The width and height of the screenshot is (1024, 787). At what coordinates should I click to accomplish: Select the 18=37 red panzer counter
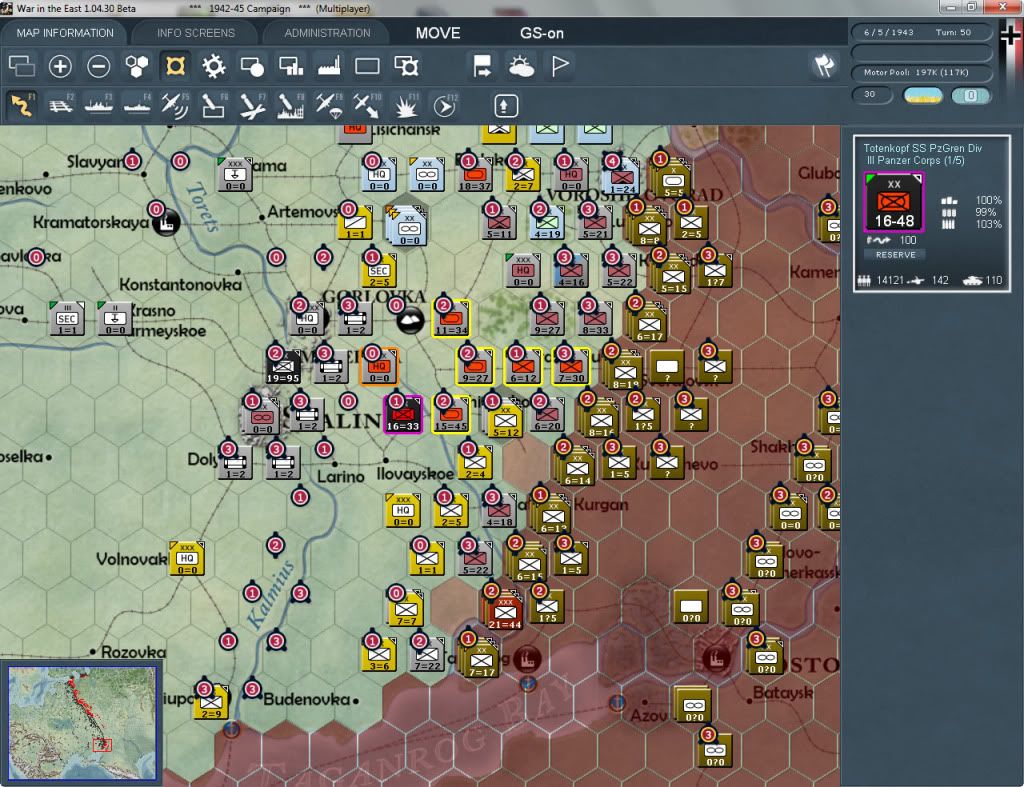(x=475, y=174)
